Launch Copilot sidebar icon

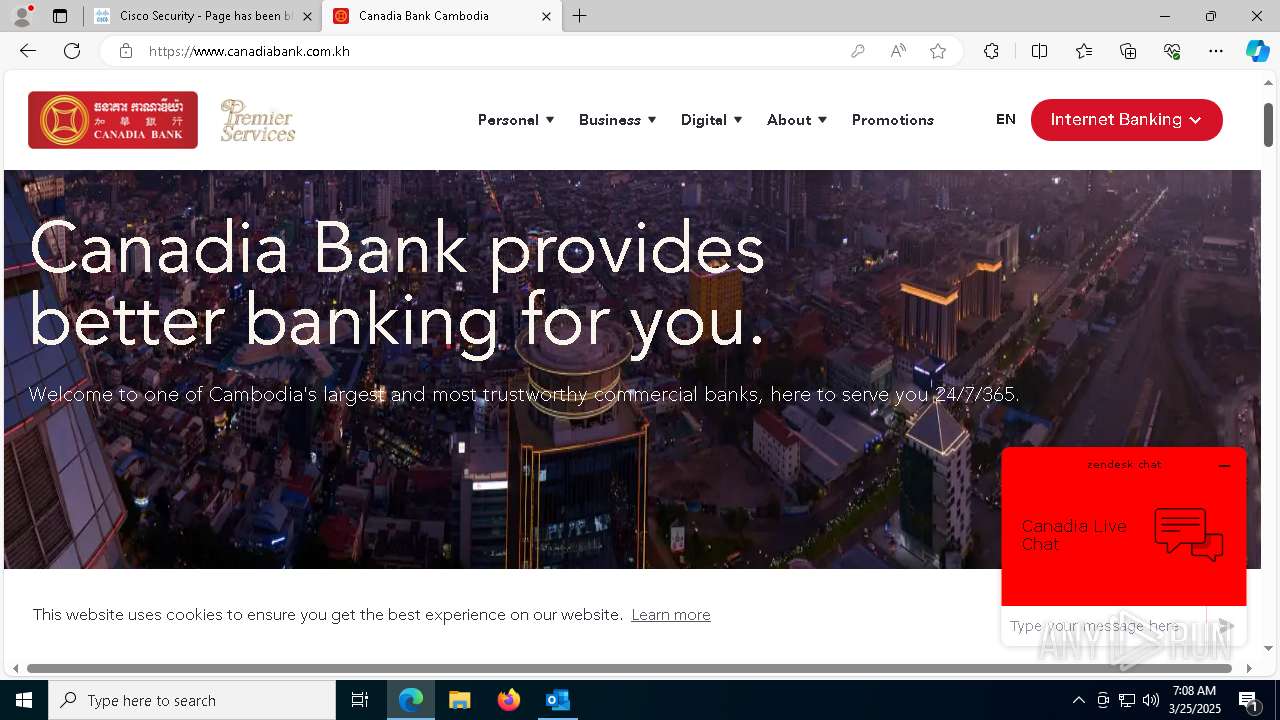pyautogui.click(x=1257, y=51)
